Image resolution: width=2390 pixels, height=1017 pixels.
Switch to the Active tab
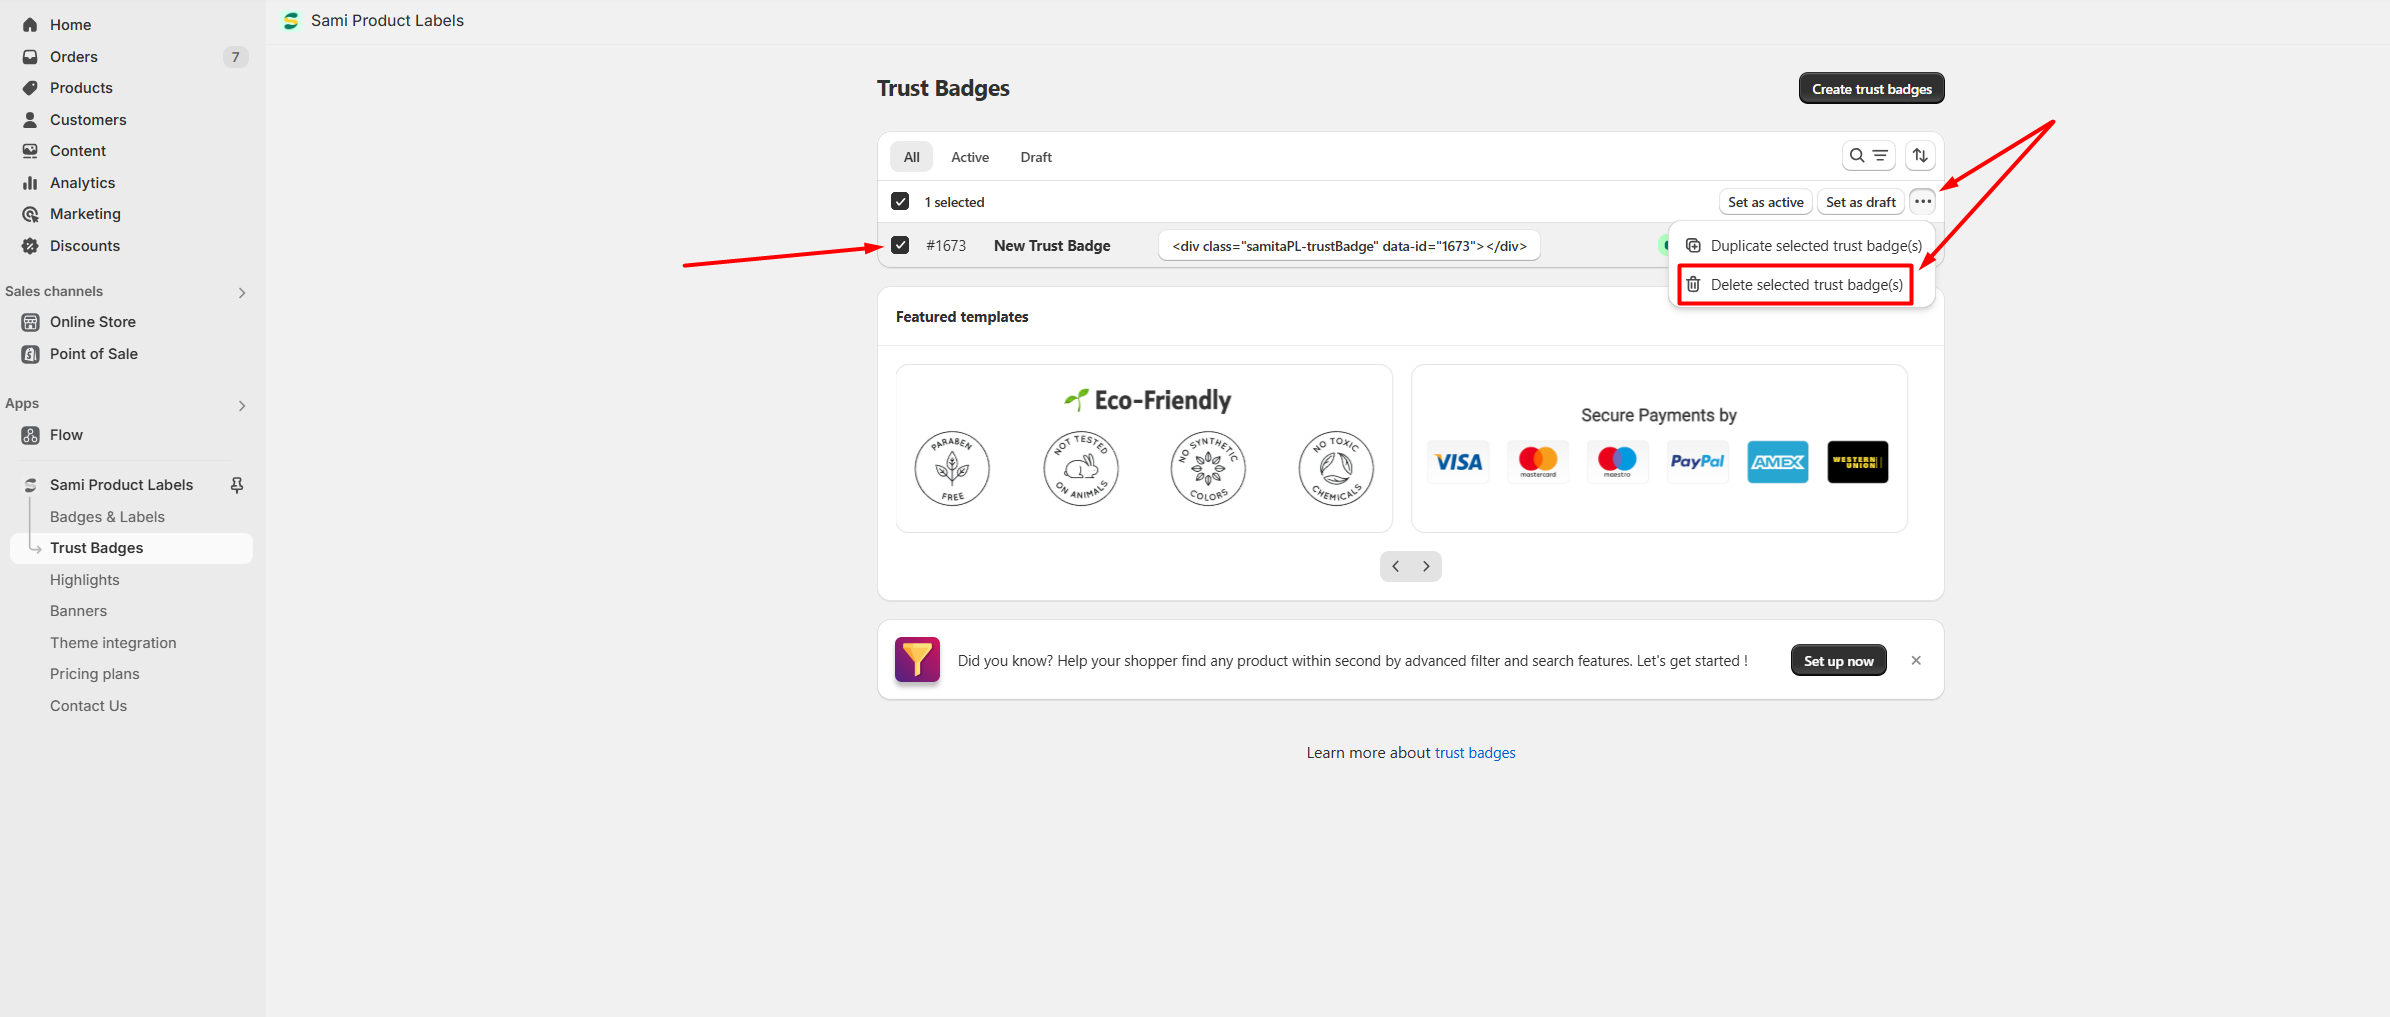coord(970,157)
